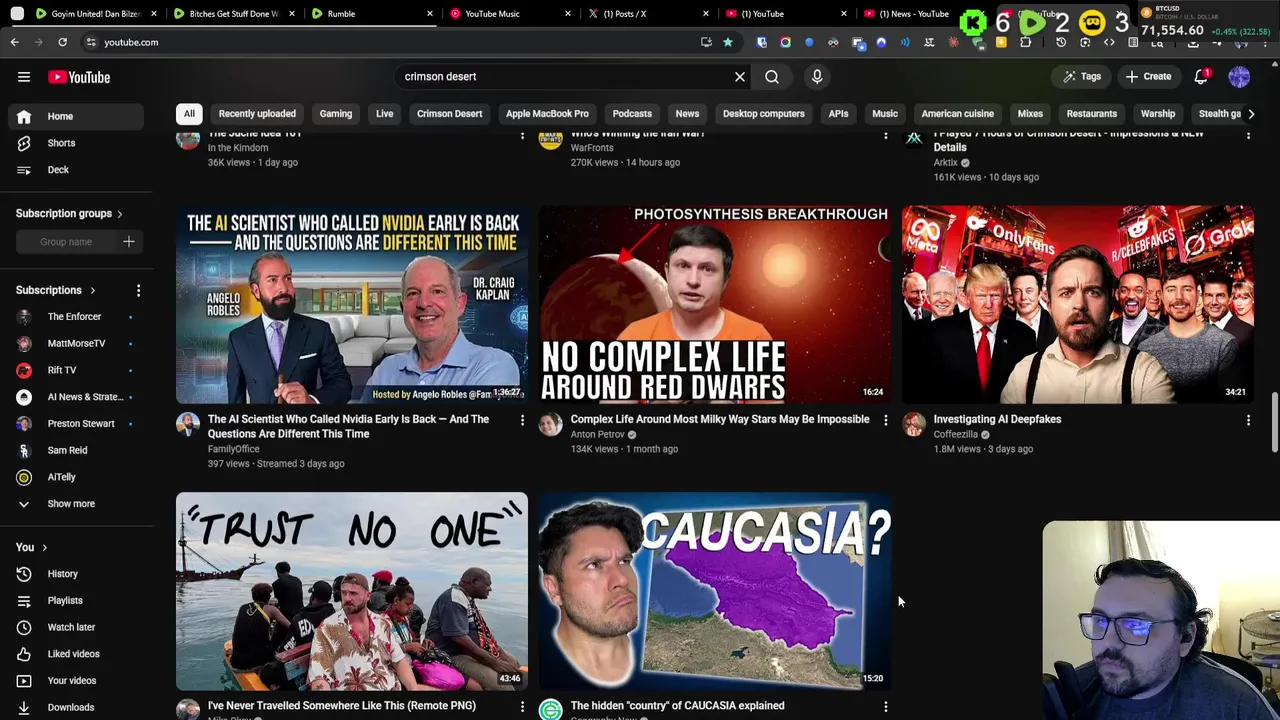Open the No Complex Life Red Dwarfs thumbnail
Screen dimensions: 1280x720
click(715, 305)
